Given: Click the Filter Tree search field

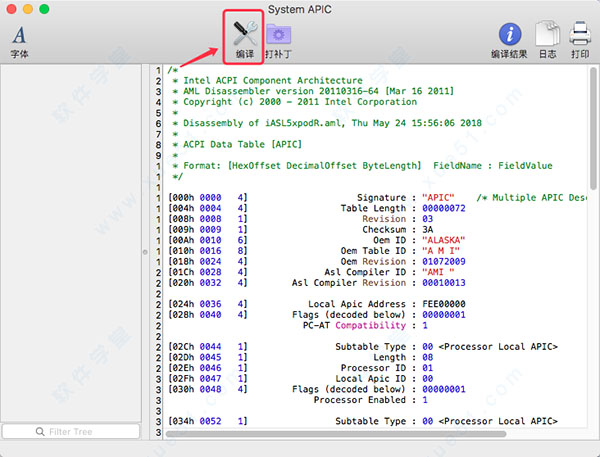Looking at the screenshot, I should click(71, 431).
